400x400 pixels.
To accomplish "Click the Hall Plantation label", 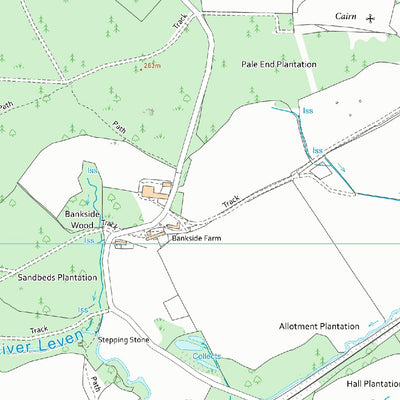I will pos(373,384).
